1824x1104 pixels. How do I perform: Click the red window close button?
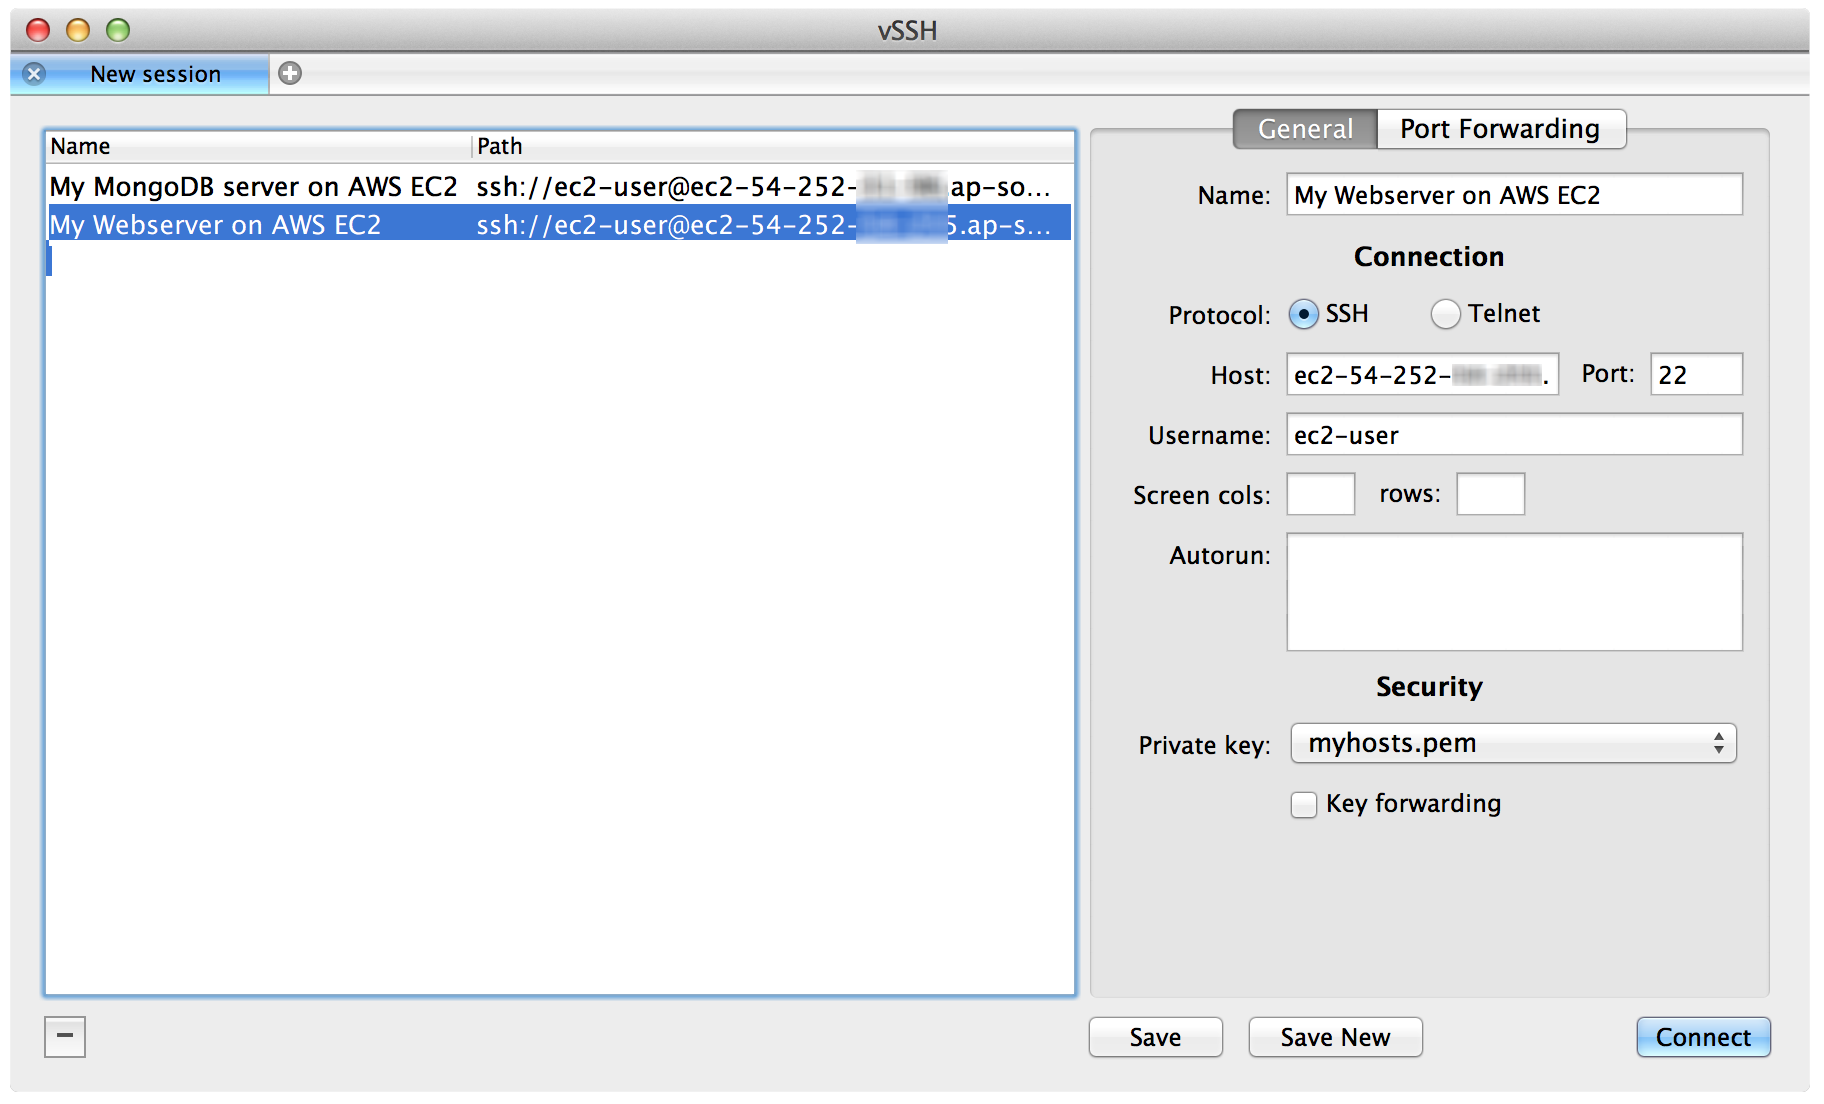point(38,30)
